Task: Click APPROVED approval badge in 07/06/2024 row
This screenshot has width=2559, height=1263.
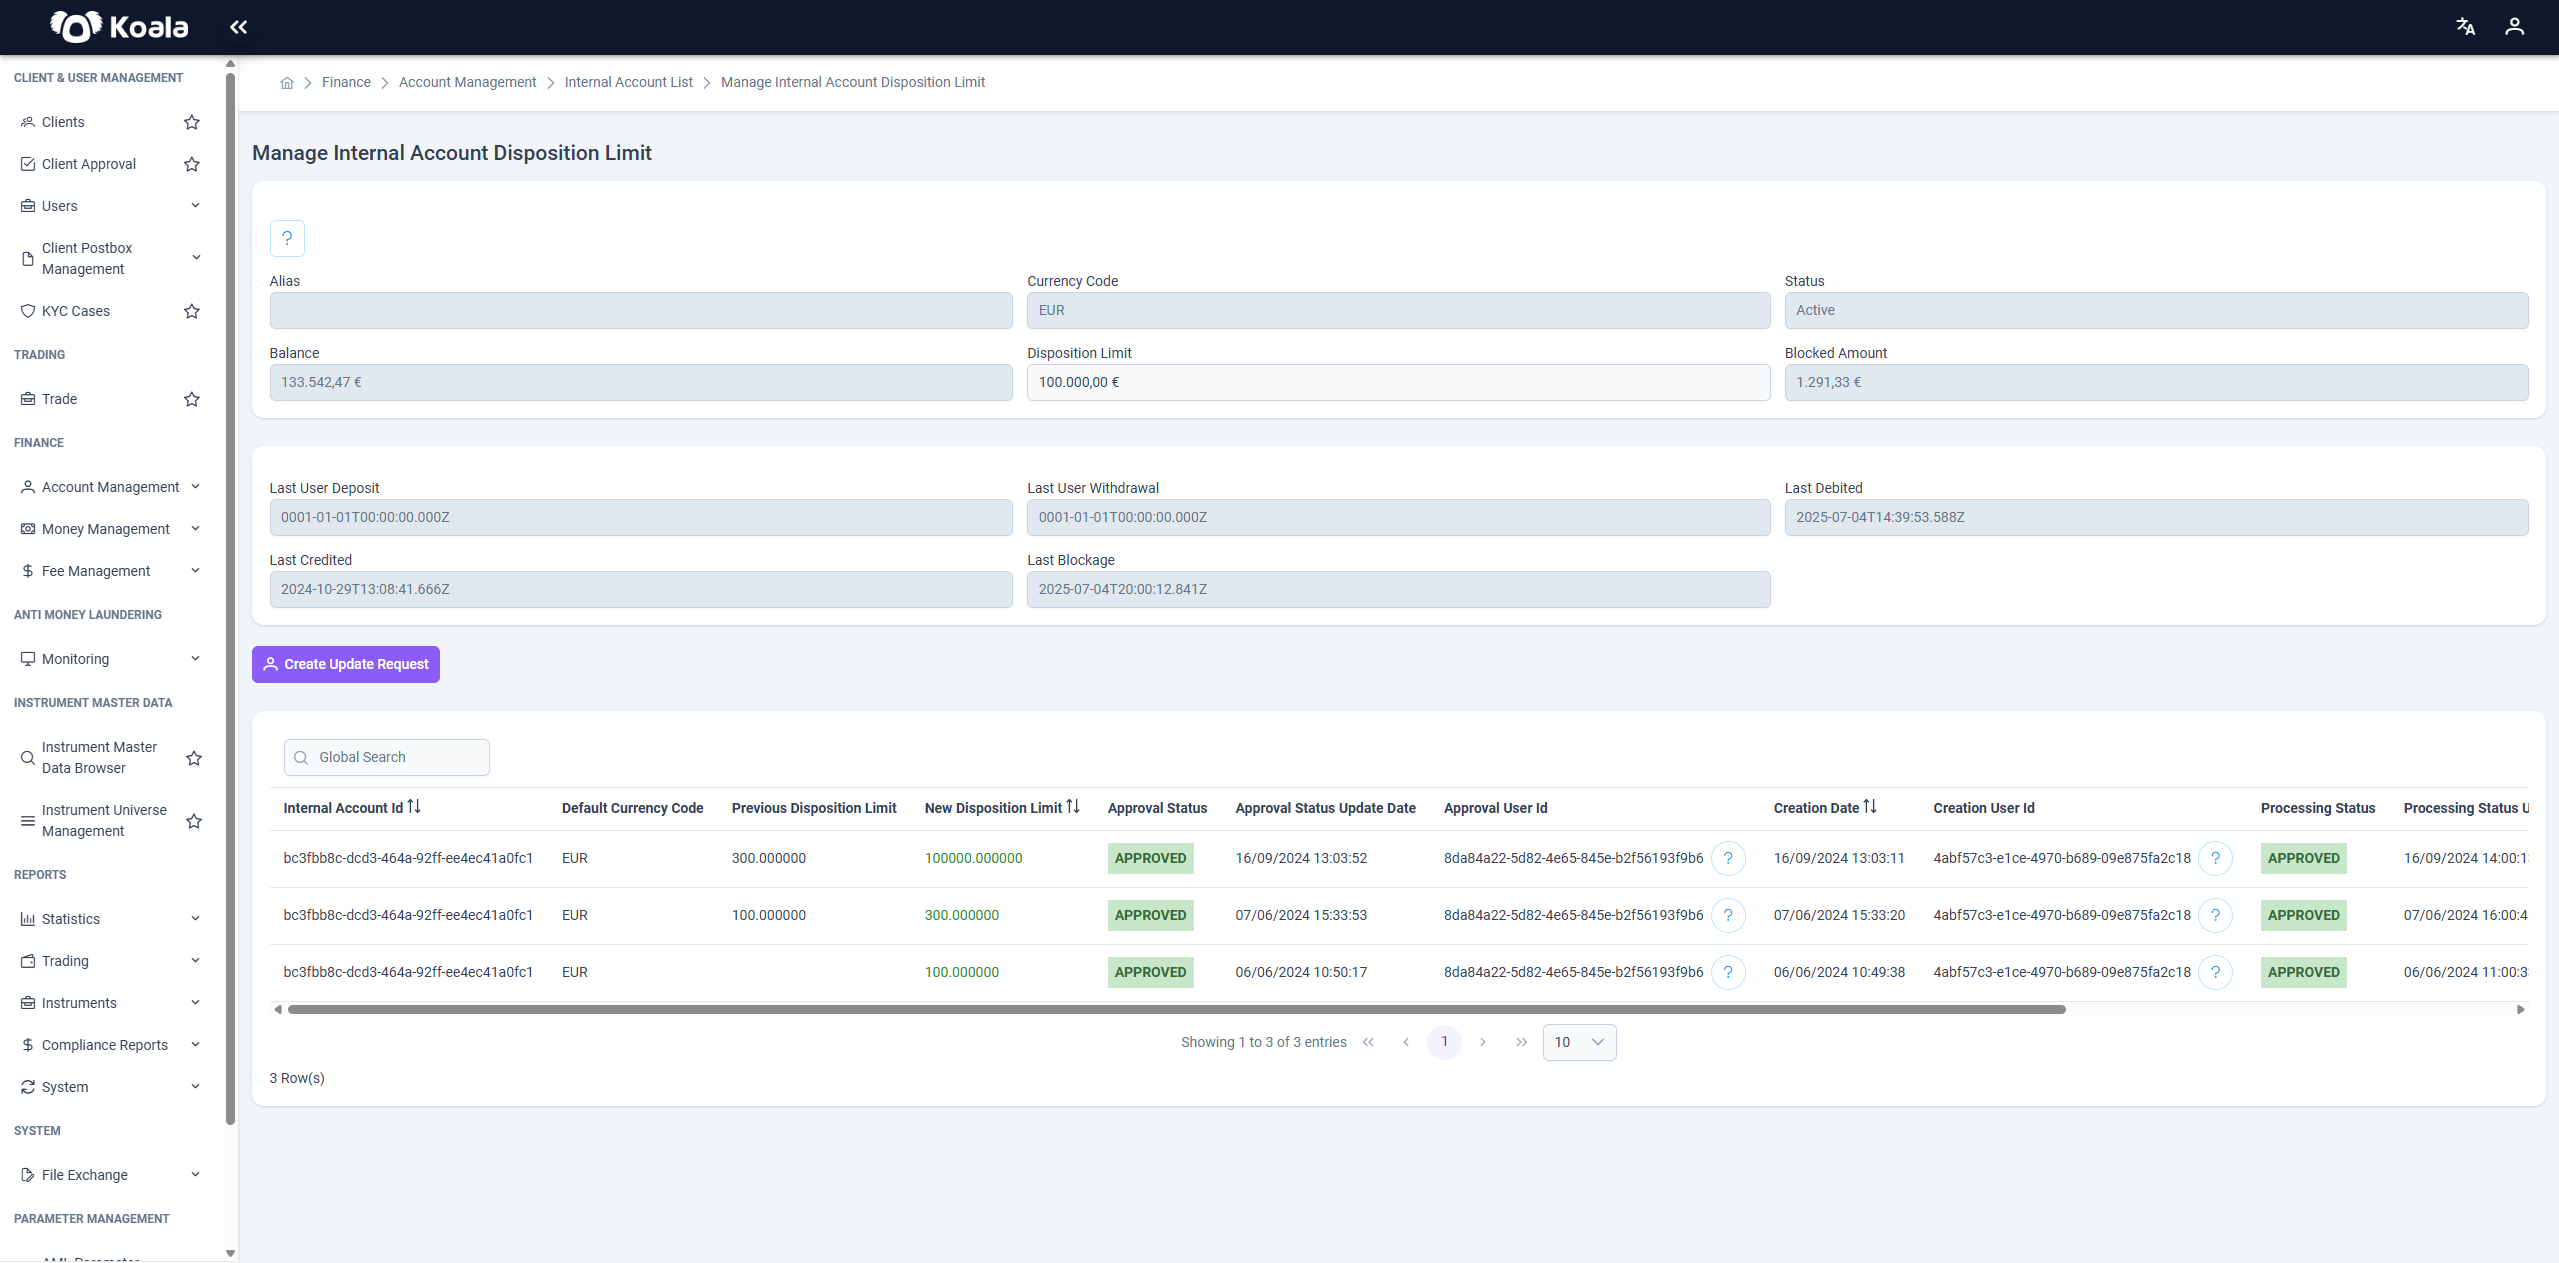Action: [1150, 915]
